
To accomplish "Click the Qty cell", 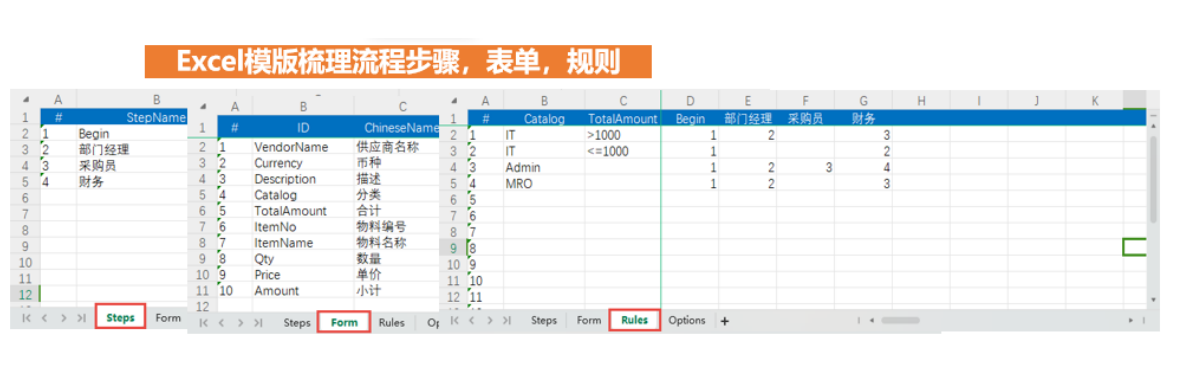I will tap(303, 259).
